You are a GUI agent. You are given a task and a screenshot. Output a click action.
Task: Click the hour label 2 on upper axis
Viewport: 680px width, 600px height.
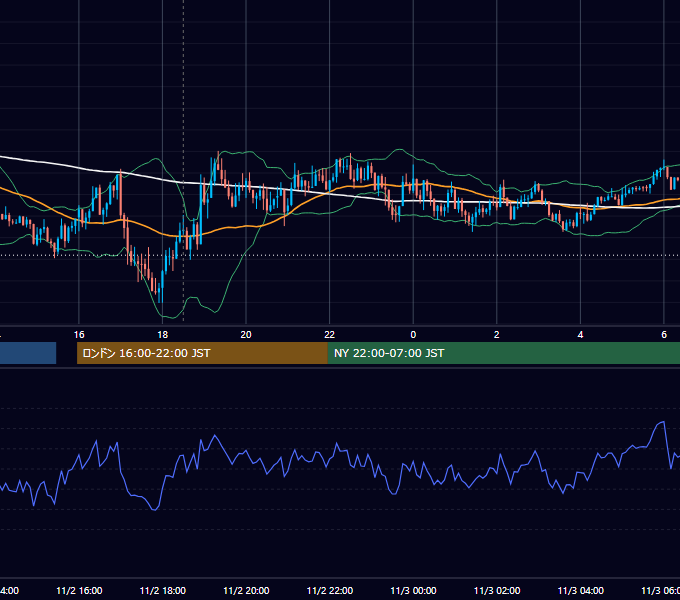pyautogui.click(x=497, y=335)
